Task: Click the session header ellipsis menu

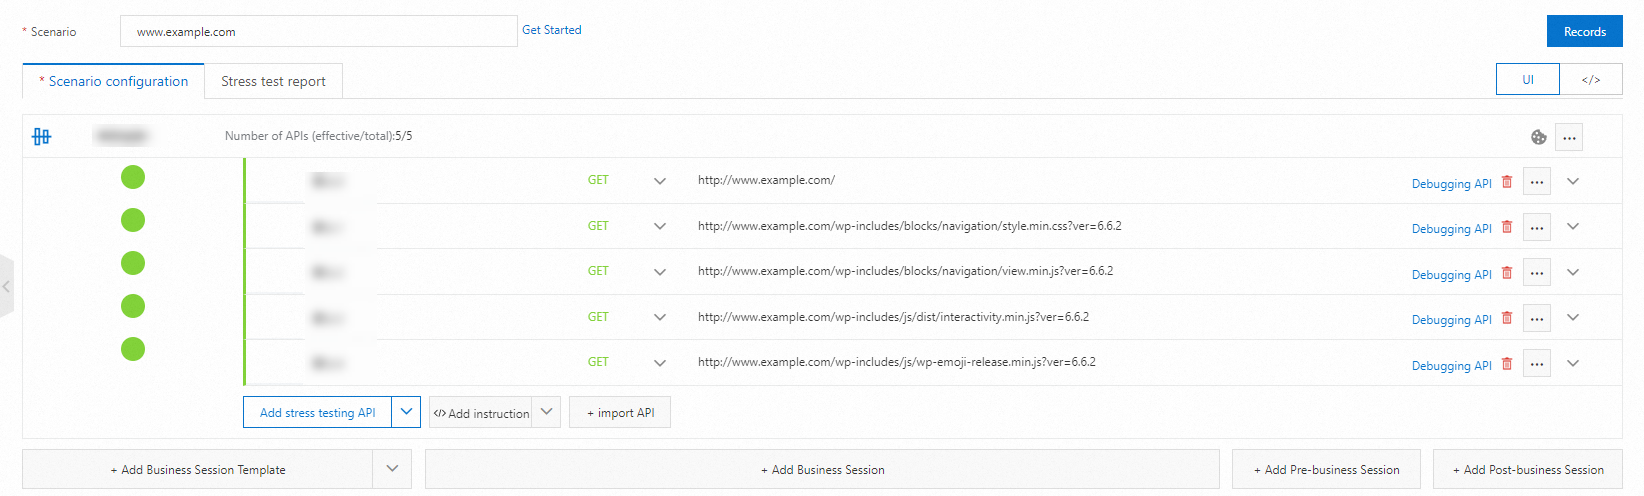Action: tap(1569, 137)
